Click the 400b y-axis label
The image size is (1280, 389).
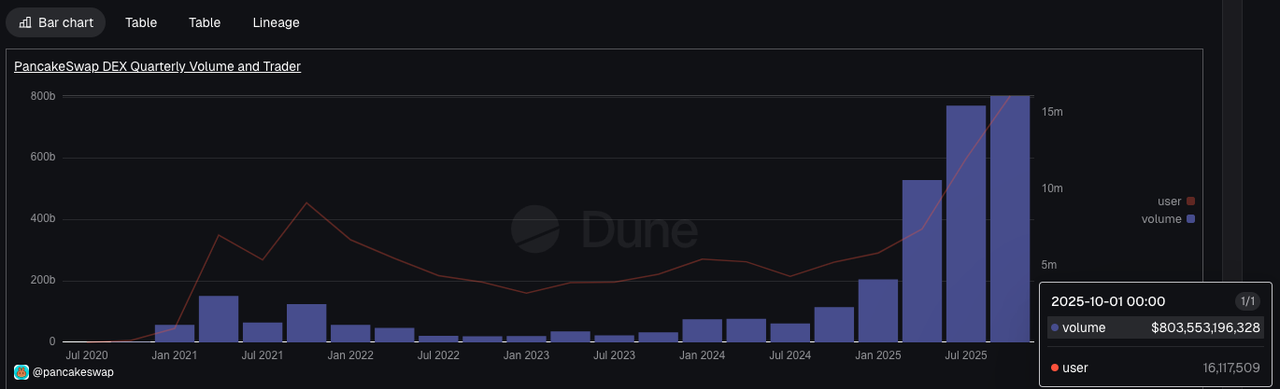[43, 219]
